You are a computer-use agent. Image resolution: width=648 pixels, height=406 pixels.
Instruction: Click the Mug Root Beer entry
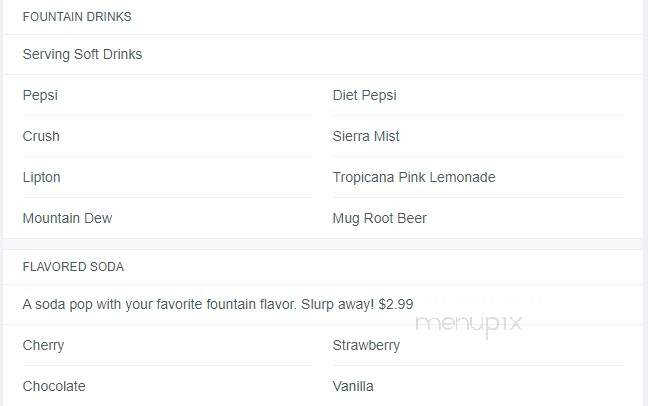point(379,218)
